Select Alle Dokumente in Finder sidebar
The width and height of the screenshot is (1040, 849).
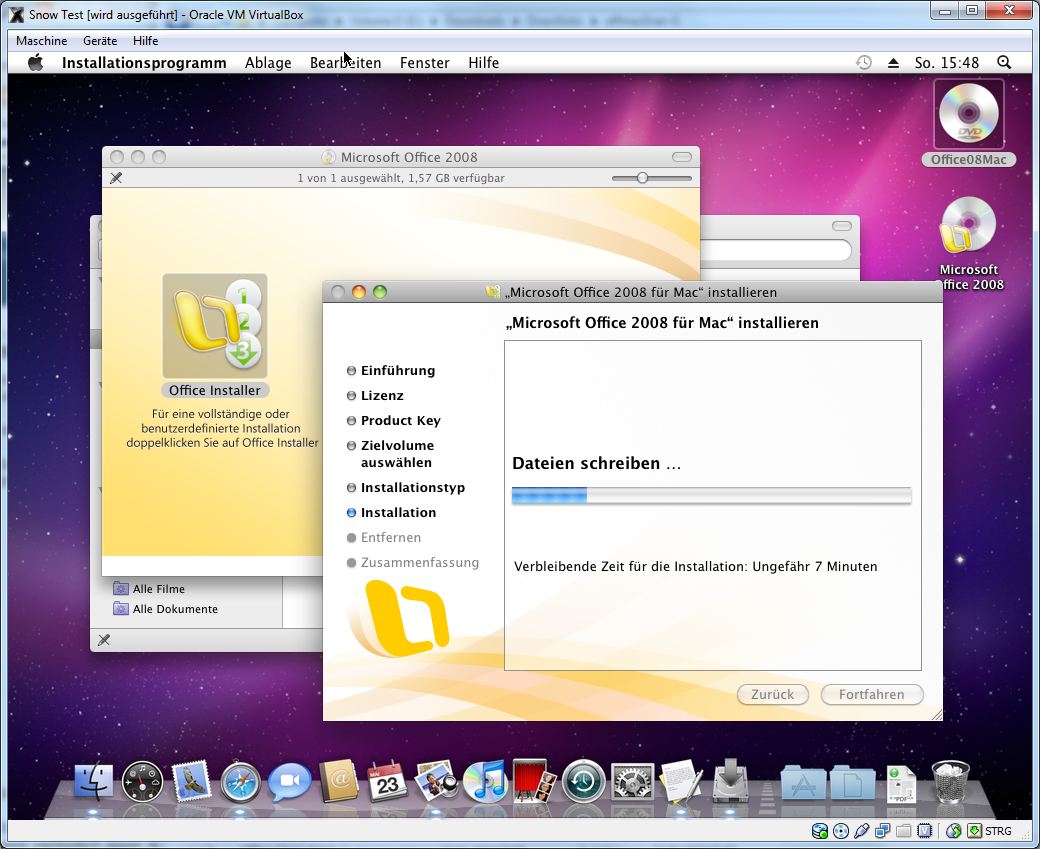(x=165, y=609)
